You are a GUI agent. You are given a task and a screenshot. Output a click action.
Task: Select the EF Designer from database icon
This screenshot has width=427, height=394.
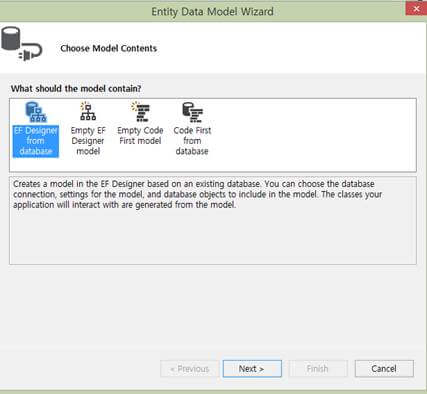(36, 130)
